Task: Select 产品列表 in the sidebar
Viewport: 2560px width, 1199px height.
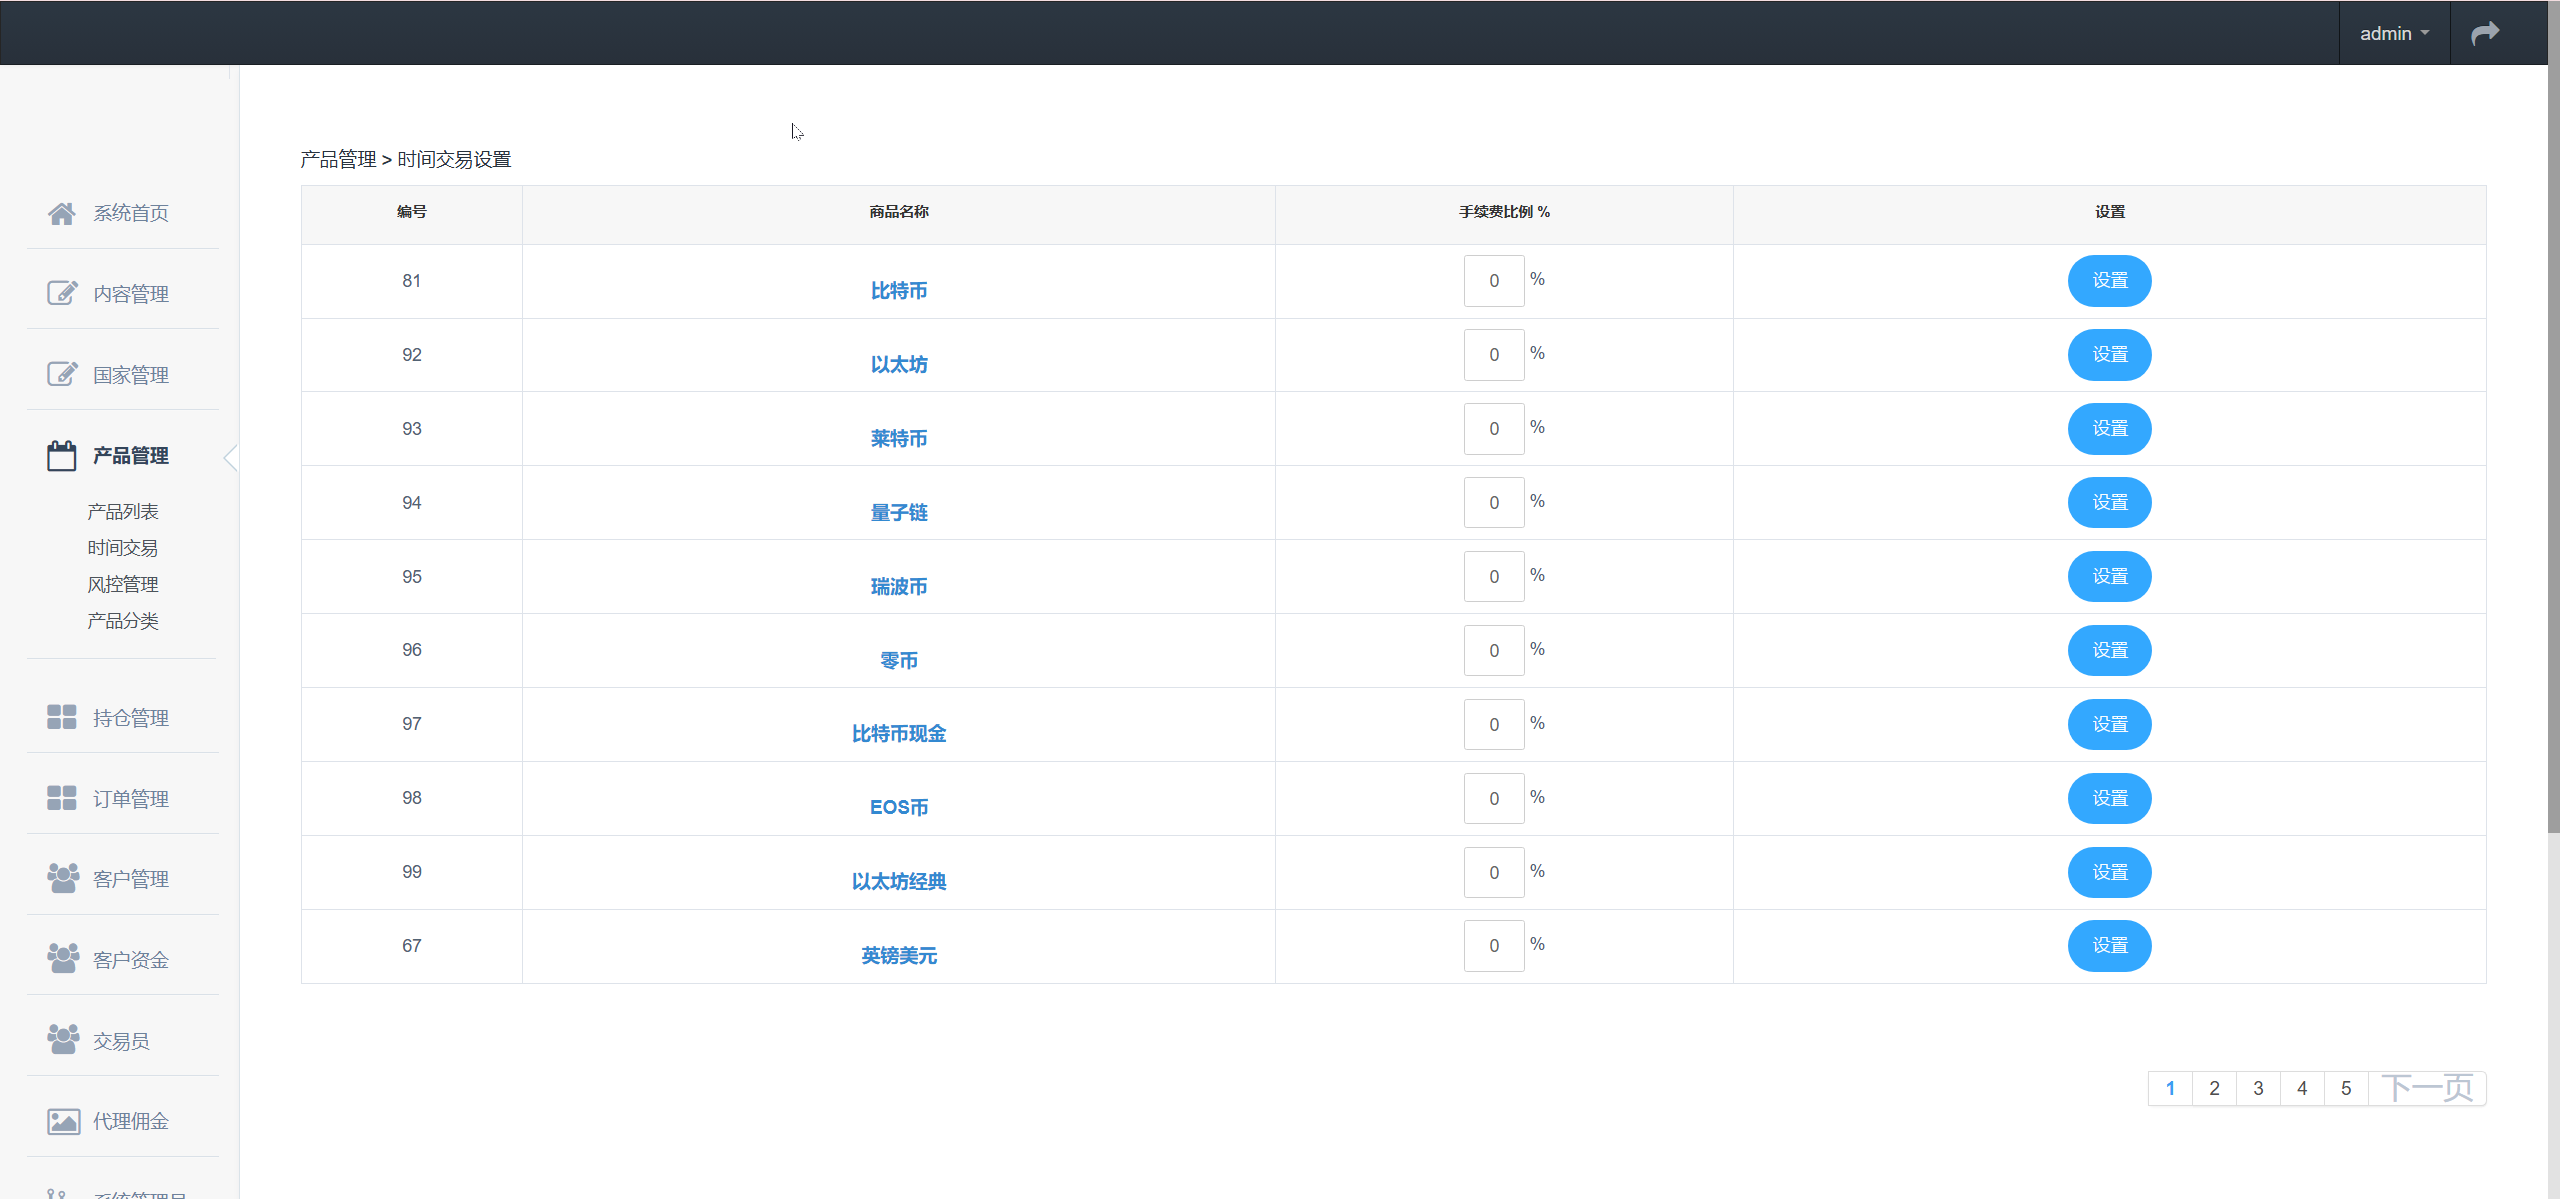Action: pos(122,512)
